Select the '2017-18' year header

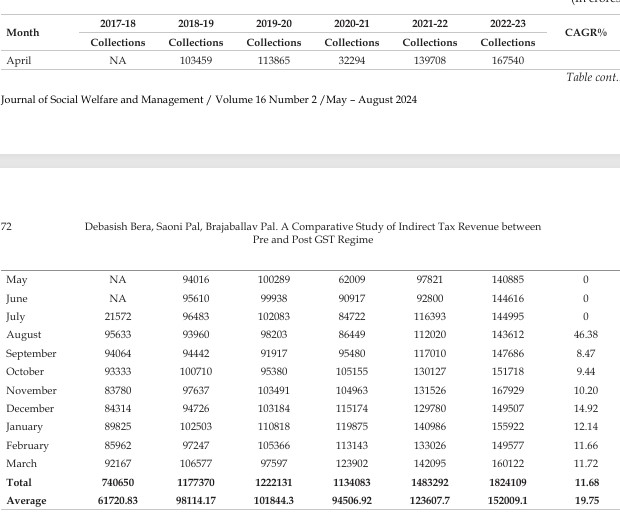point(118,23)
